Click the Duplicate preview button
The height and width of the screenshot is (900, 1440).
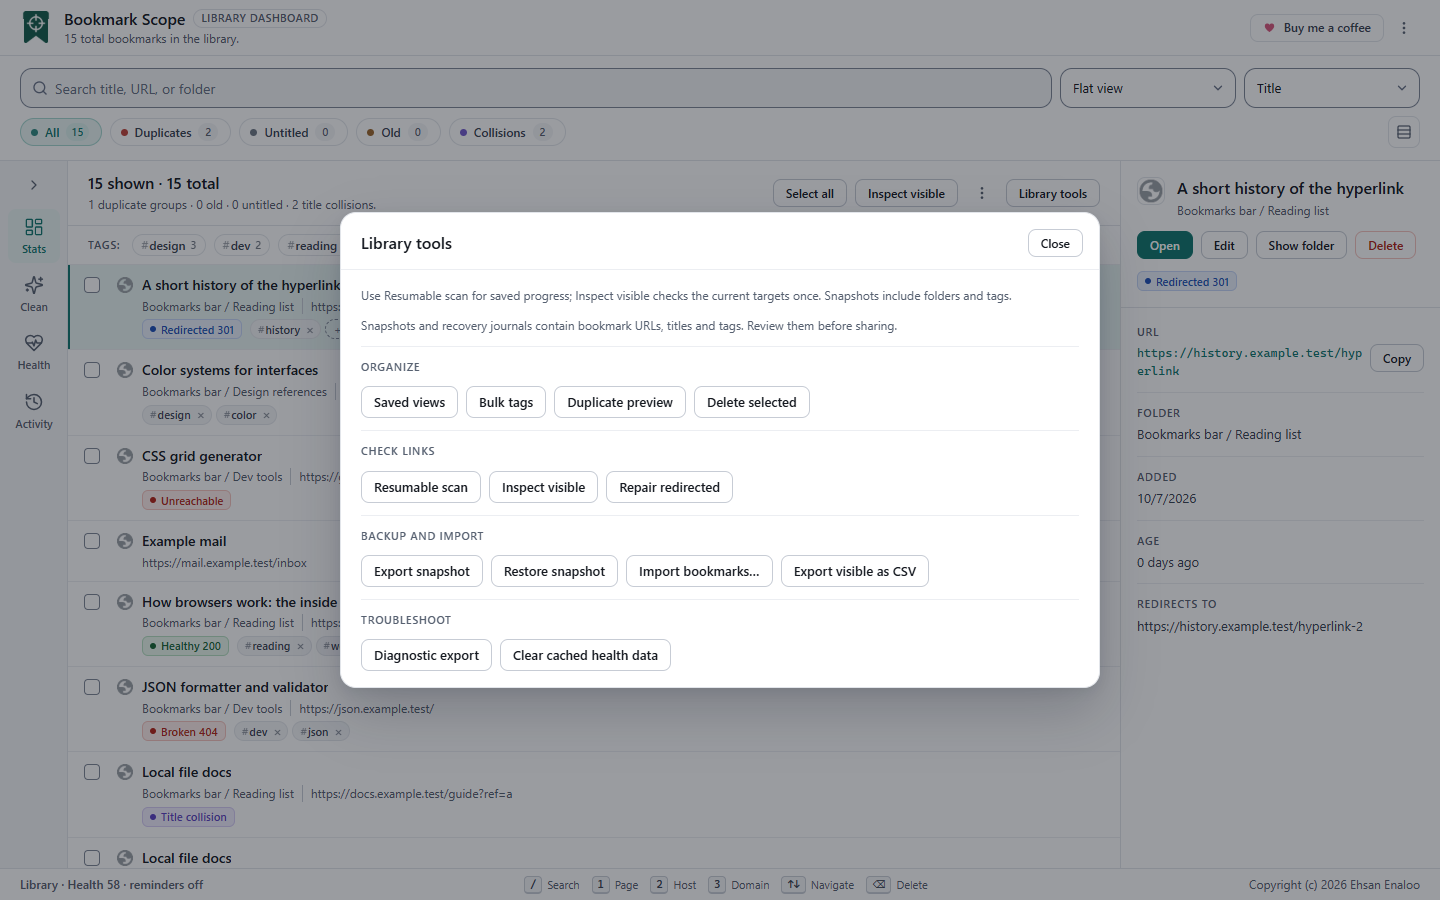620,402
